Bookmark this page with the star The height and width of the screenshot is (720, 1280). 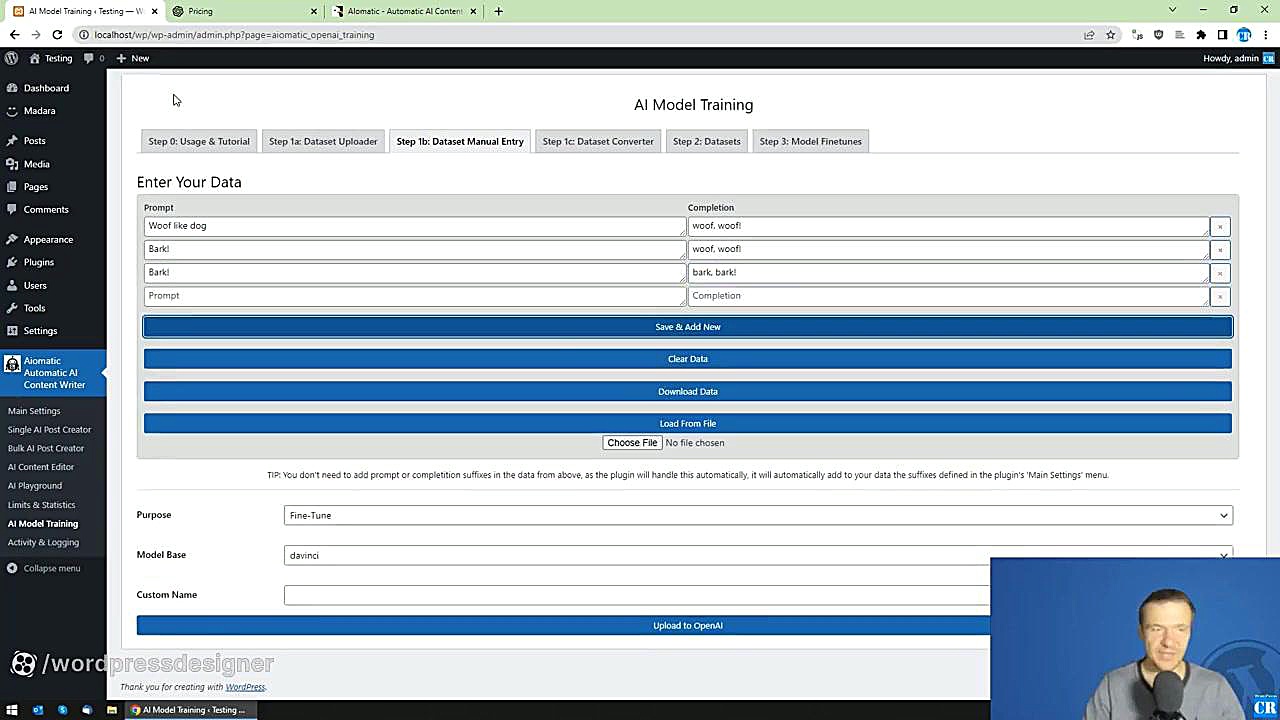click(x=1110, y=34)
